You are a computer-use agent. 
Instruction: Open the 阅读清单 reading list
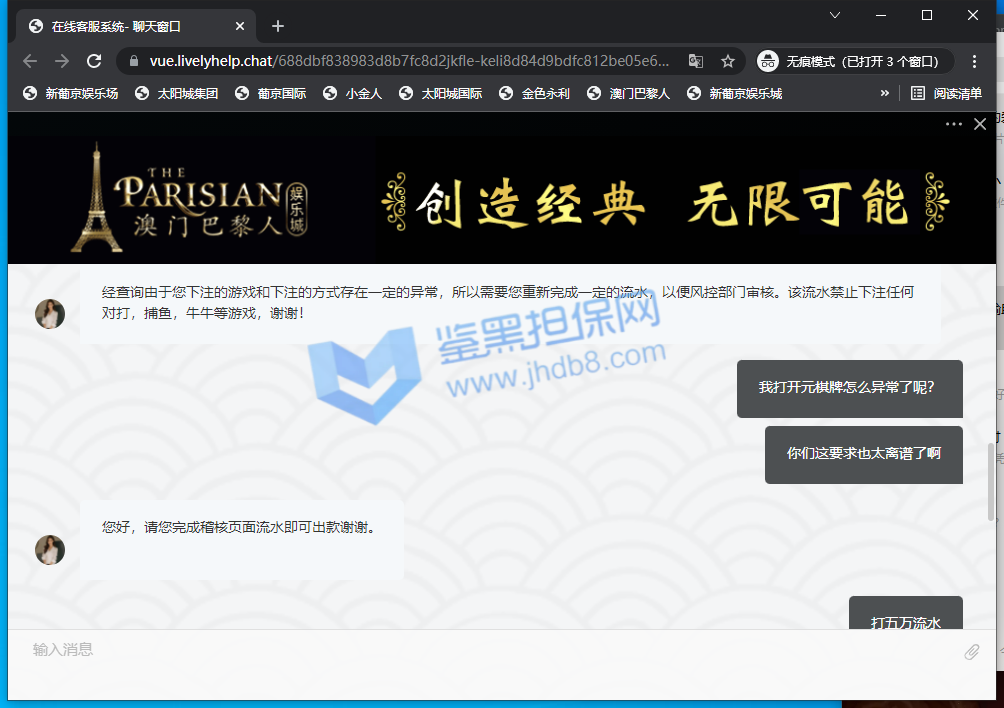click(x=946, y=93)
